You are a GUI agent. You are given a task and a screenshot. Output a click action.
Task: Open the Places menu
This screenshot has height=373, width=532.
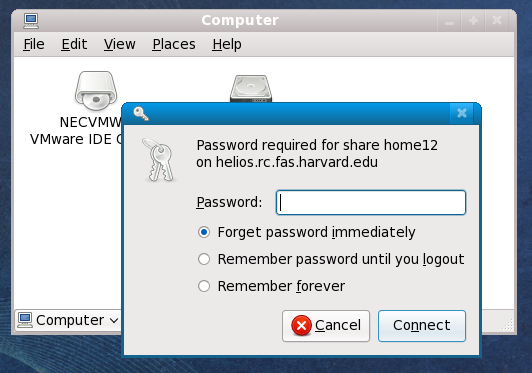(x=174, y=44)
